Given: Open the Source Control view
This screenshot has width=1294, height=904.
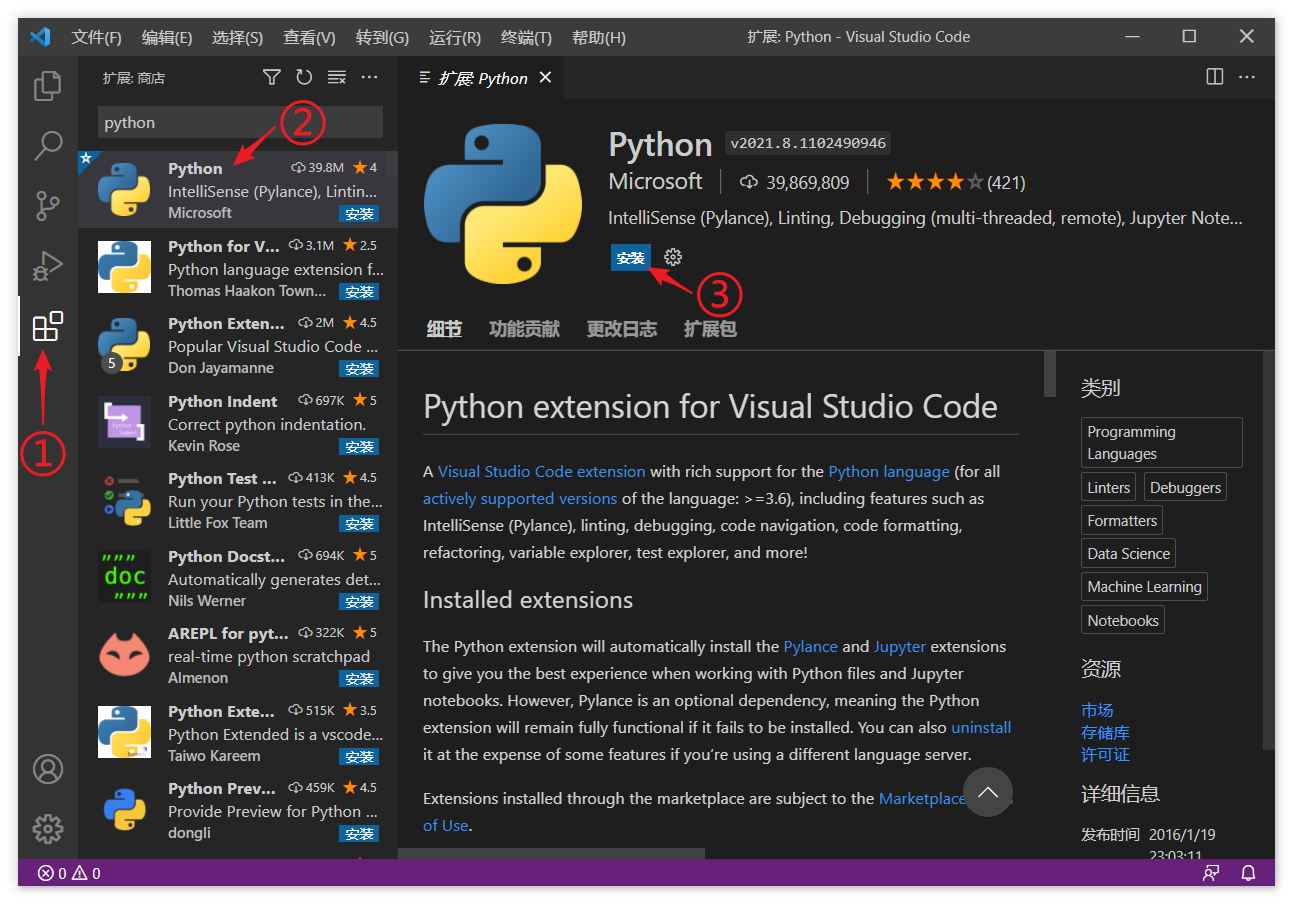Looking at the screenshot, I should (48, 205).
